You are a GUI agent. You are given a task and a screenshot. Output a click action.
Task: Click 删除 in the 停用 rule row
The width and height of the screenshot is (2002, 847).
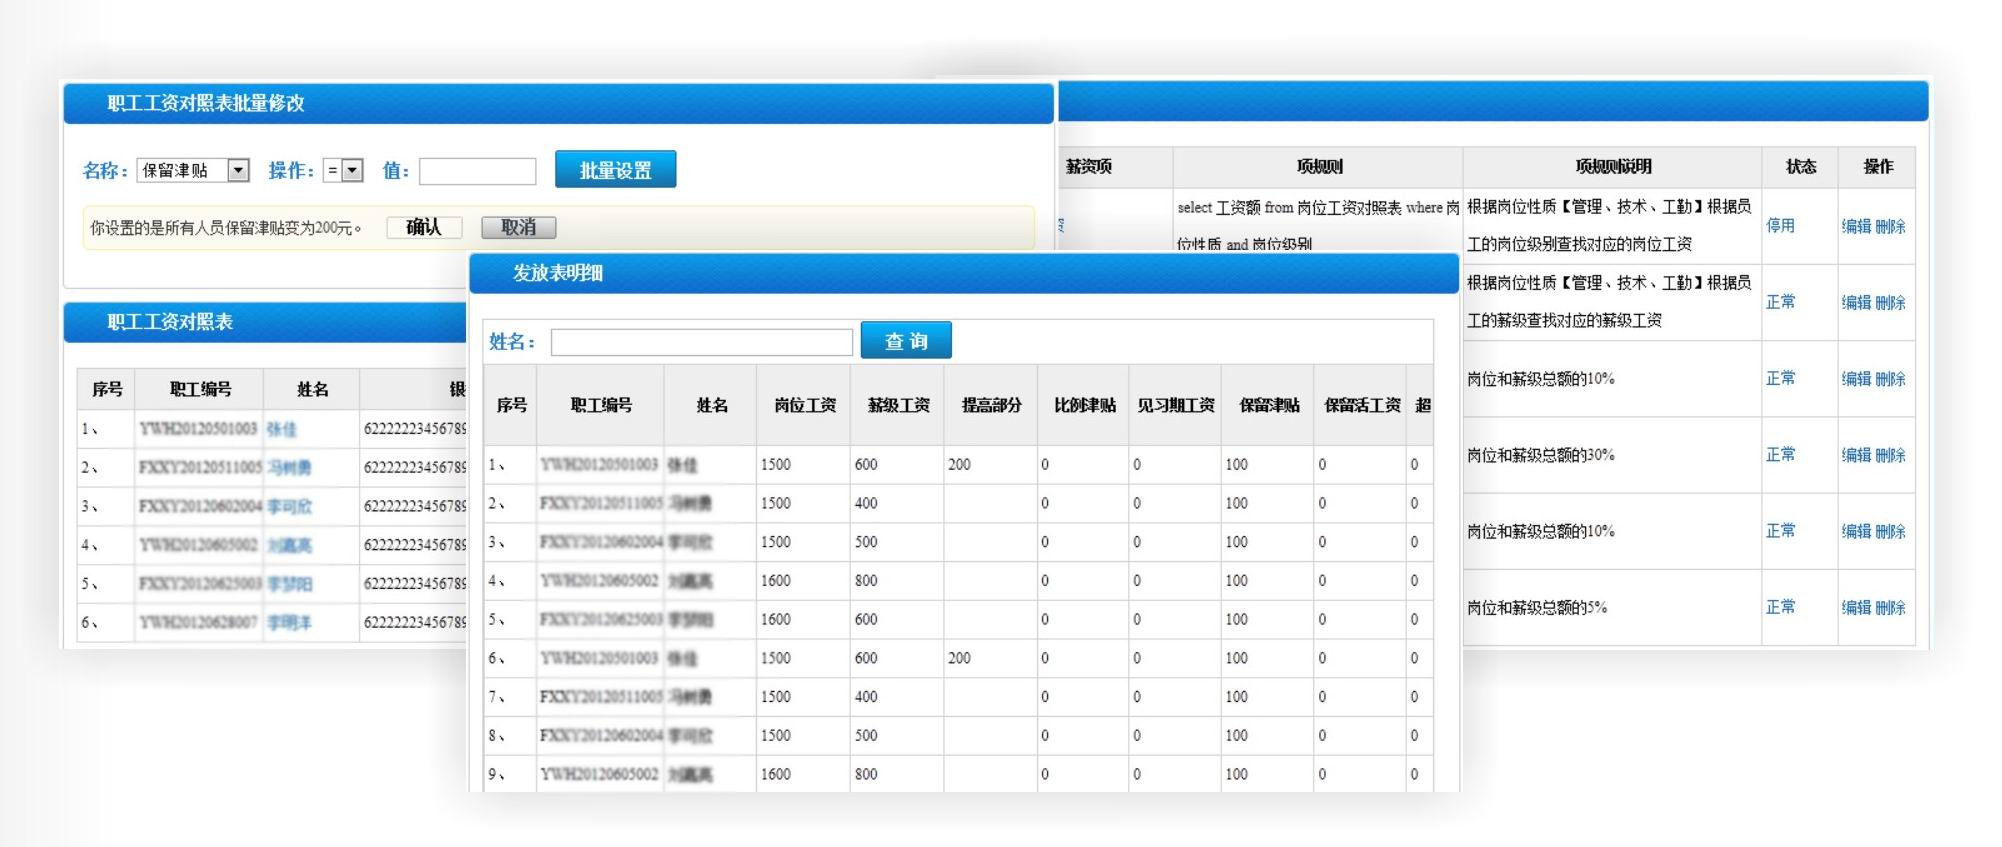1890,226
